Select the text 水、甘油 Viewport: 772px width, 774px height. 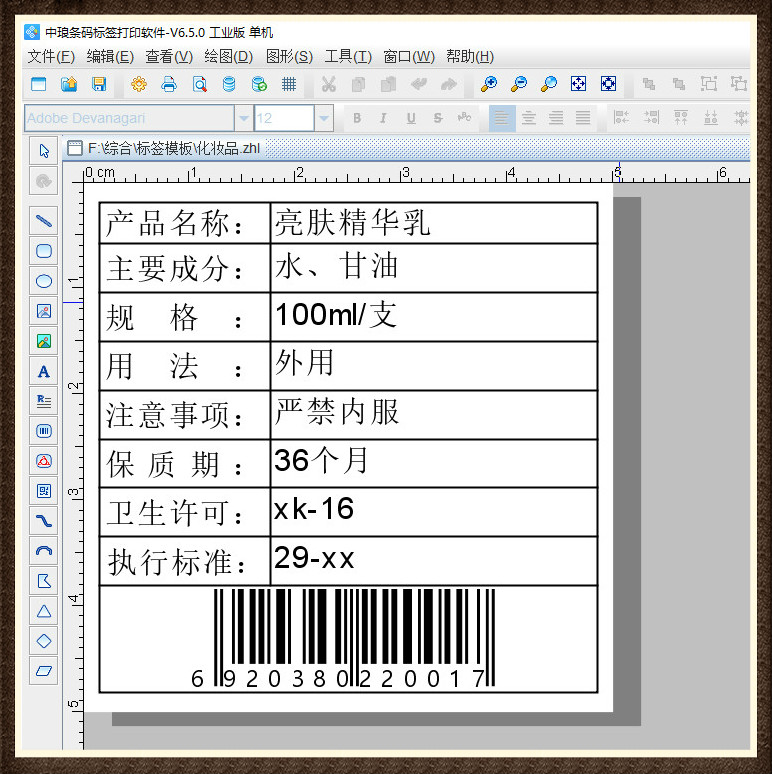[337, 266]
